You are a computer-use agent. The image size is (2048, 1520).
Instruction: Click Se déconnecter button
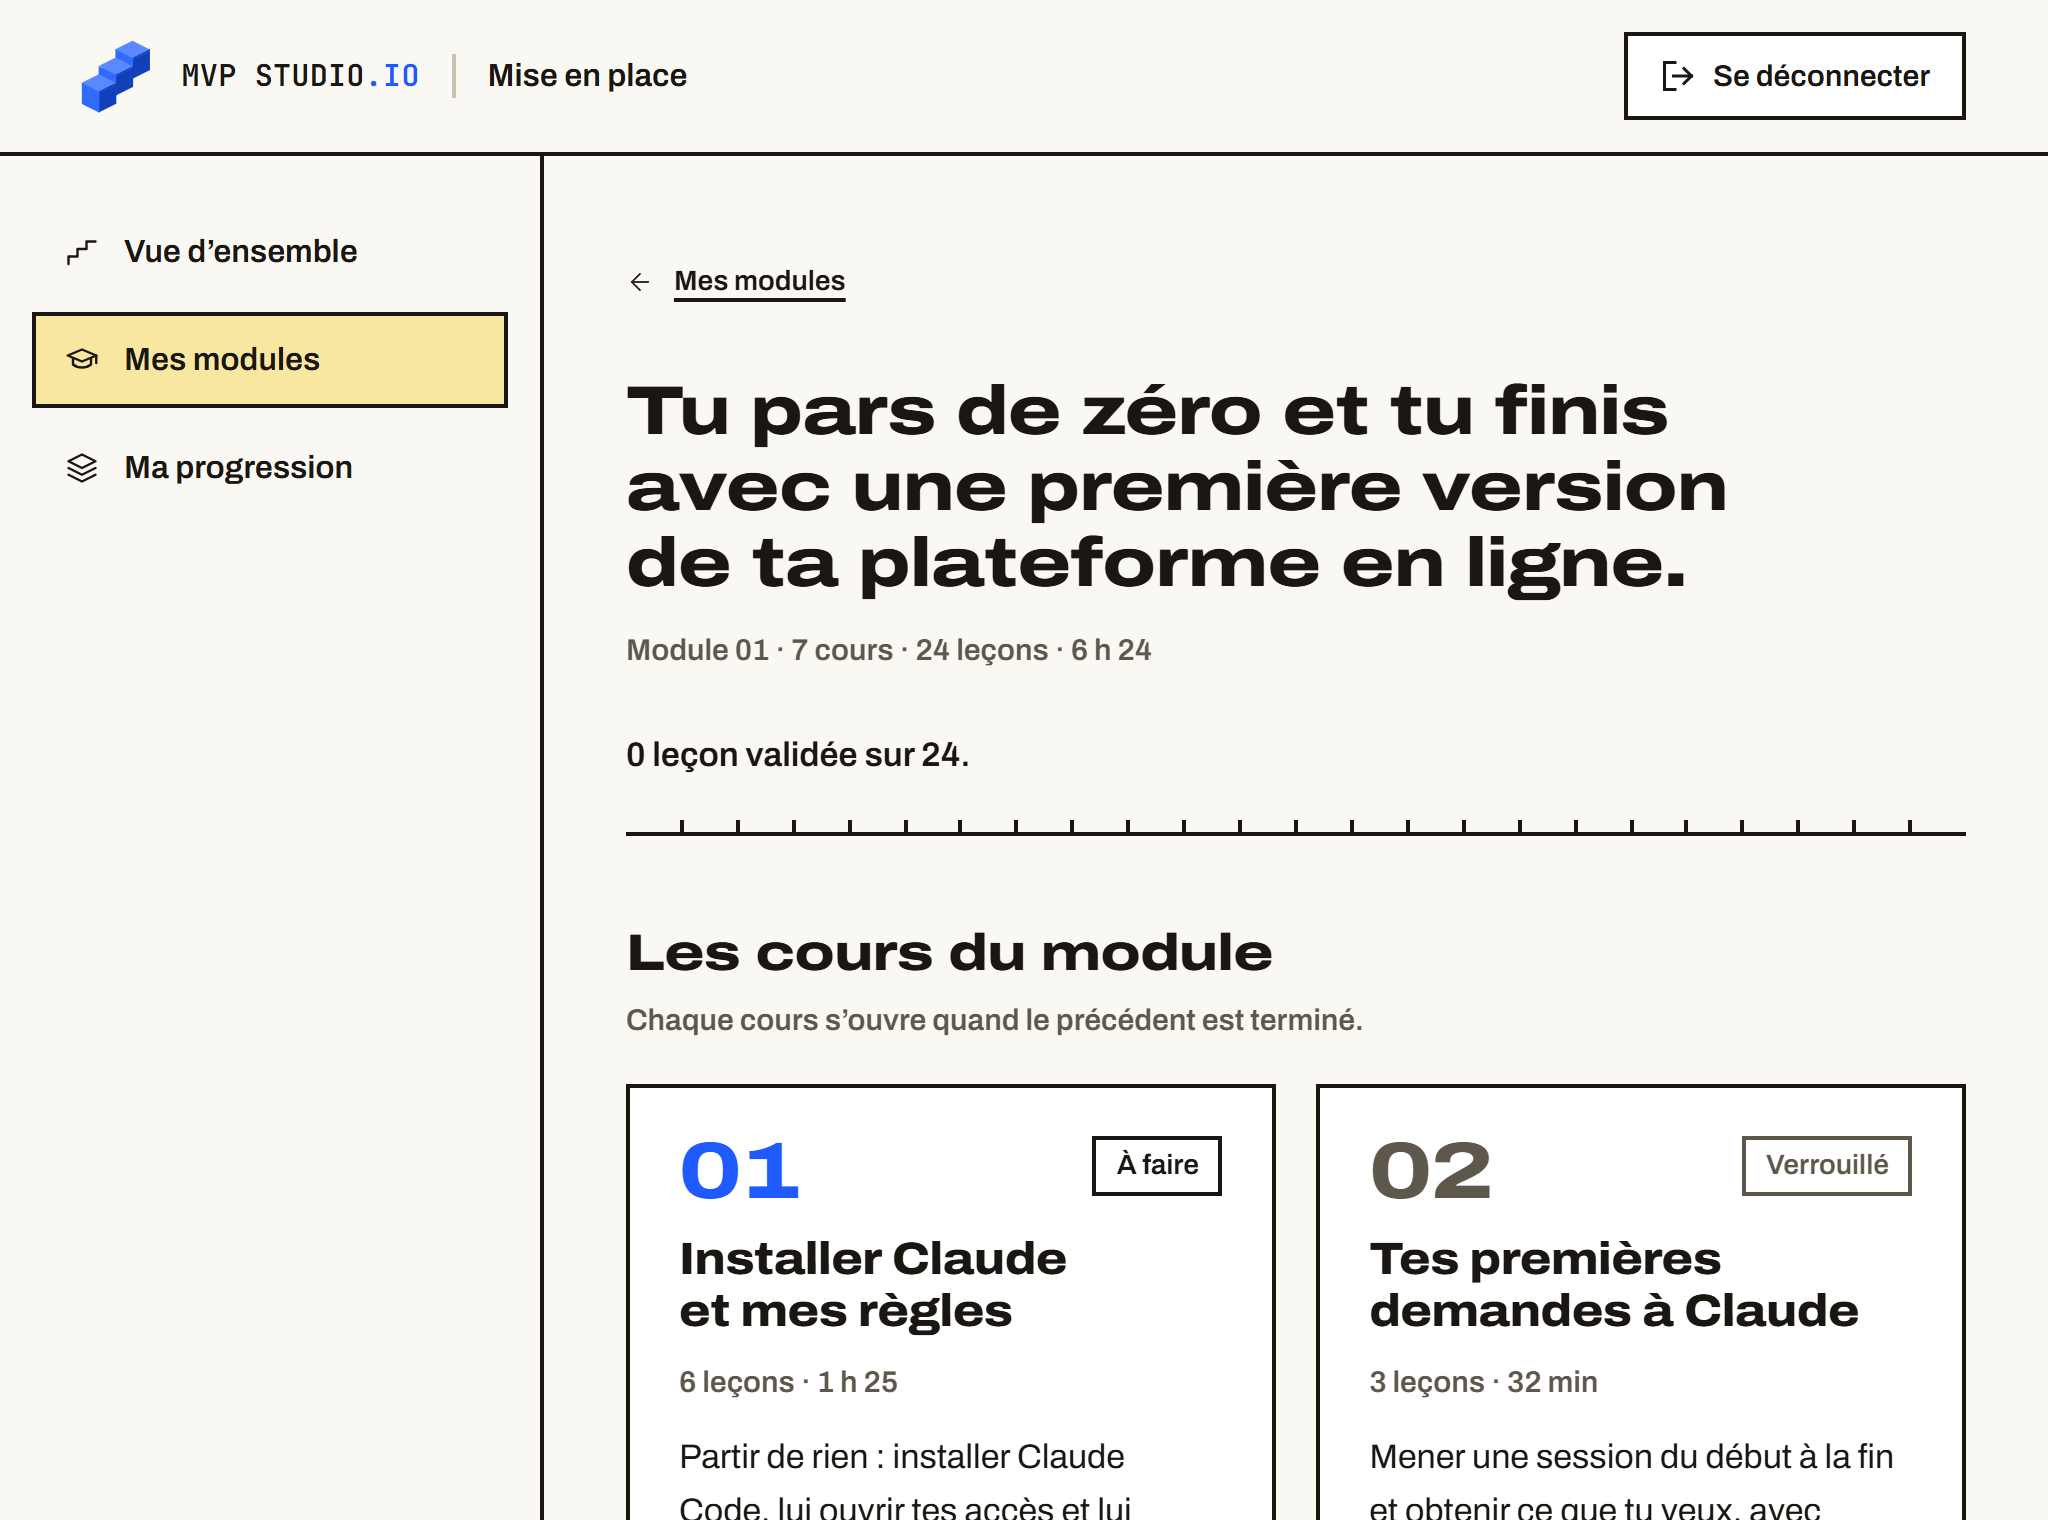1794,76
